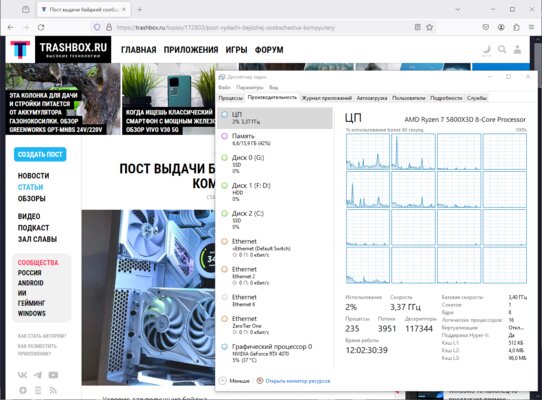Open Параметры menu in Task Manager

coord(250,87)
